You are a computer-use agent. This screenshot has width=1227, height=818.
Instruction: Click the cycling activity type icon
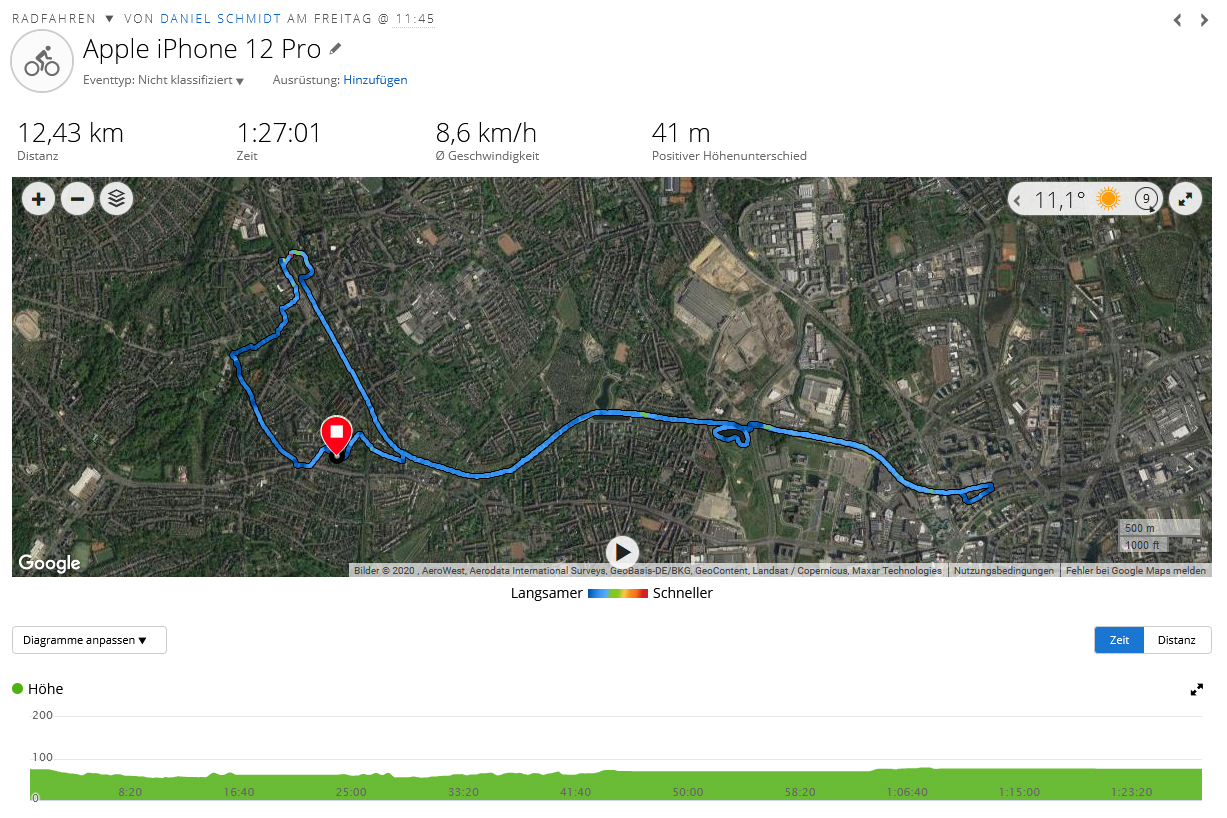42,62
